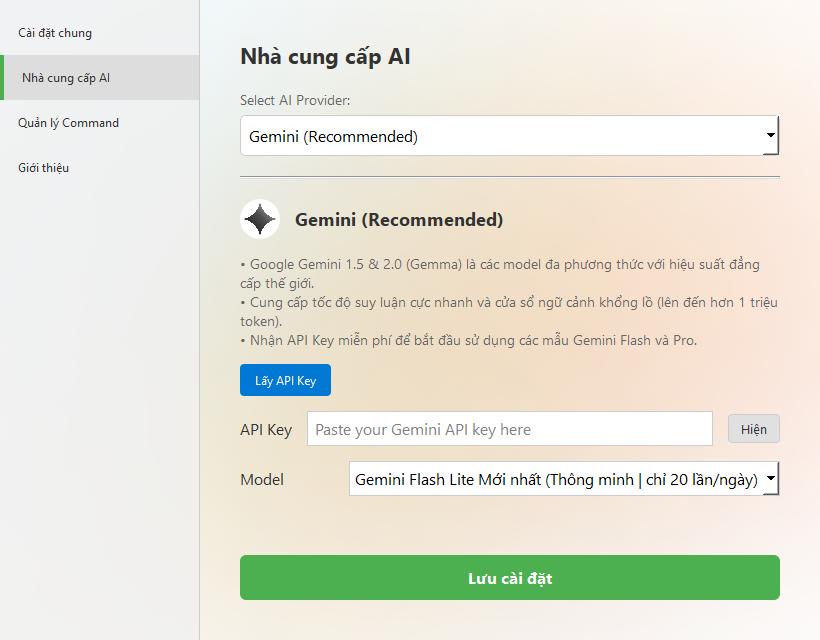The image size is (820, 640).
Task: Click the line about Nhận API Key miễn phí
Action: pyautogui.click(x=469, y=340)
